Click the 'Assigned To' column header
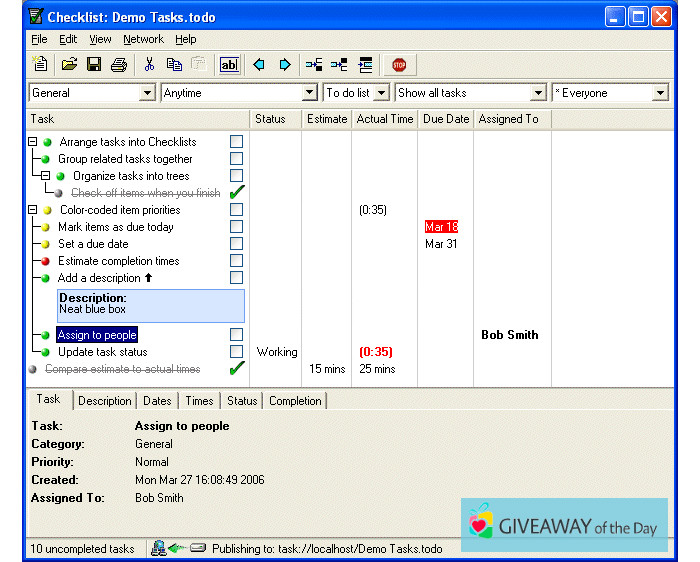This screenshot has width=700, height=562. (x=512, y=119)
